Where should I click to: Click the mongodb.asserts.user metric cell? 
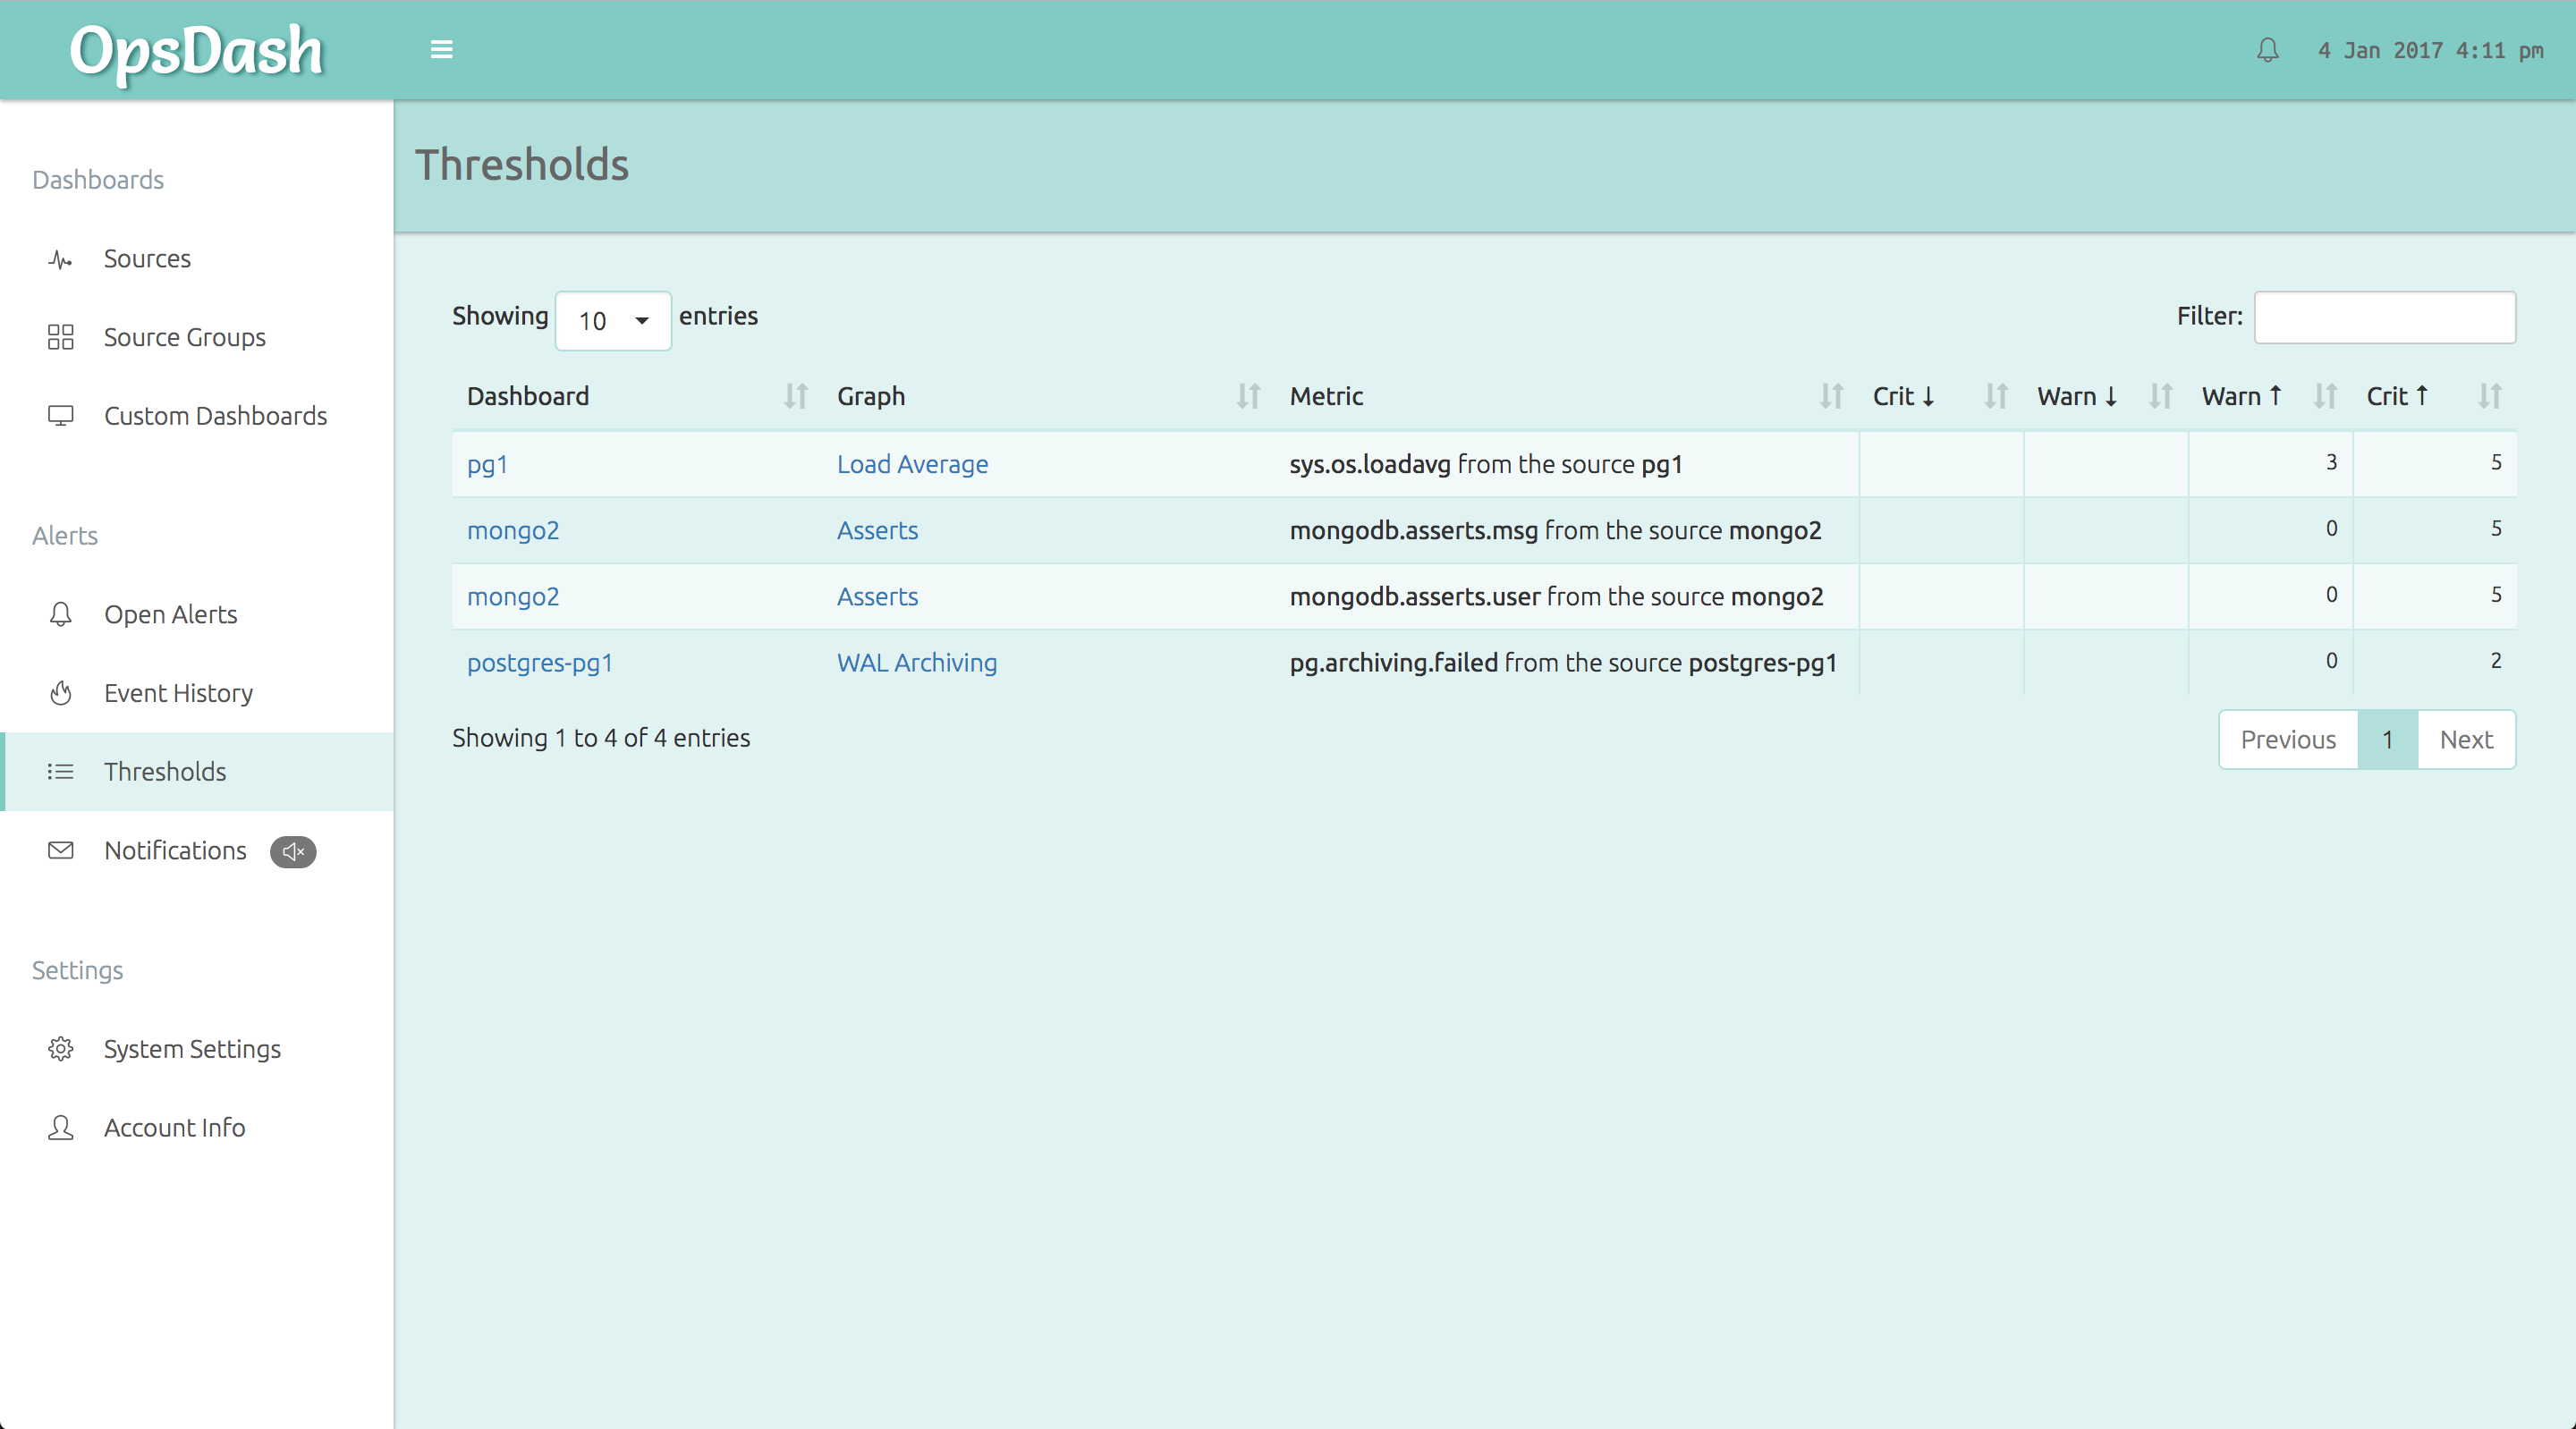coord(1567,596)
